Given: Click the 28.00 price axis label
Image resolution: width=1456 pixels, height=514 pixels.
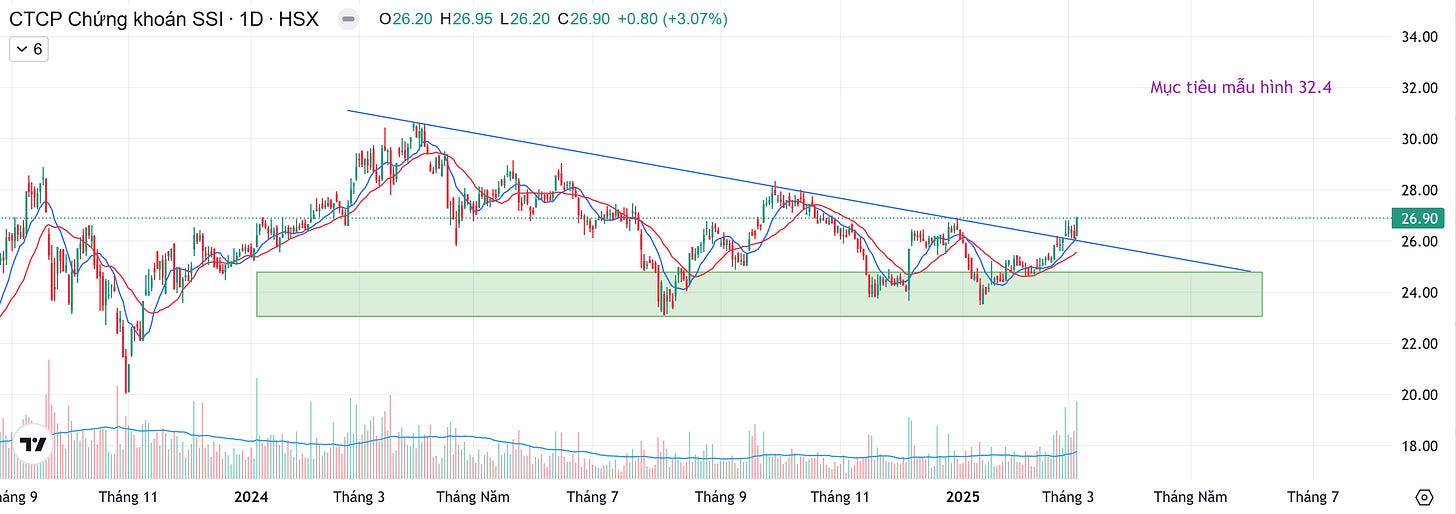Looking at the screenshot, I should pos(1420,190).
